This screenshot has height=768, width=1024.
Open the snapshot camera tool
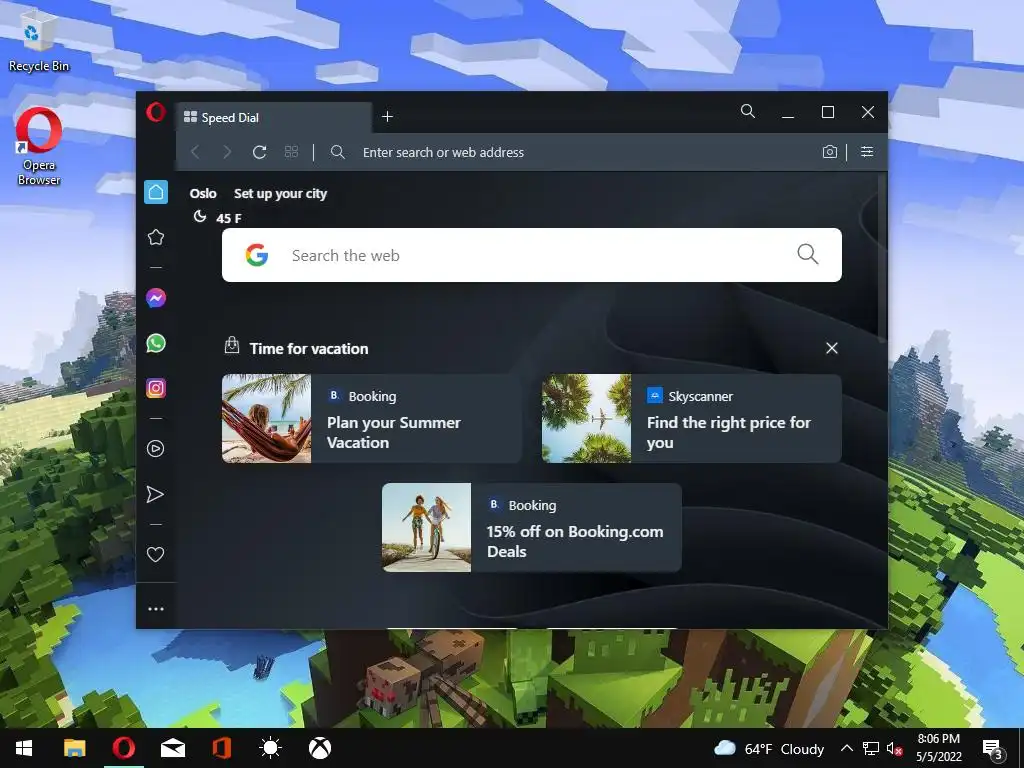click(x=829, y=152)
